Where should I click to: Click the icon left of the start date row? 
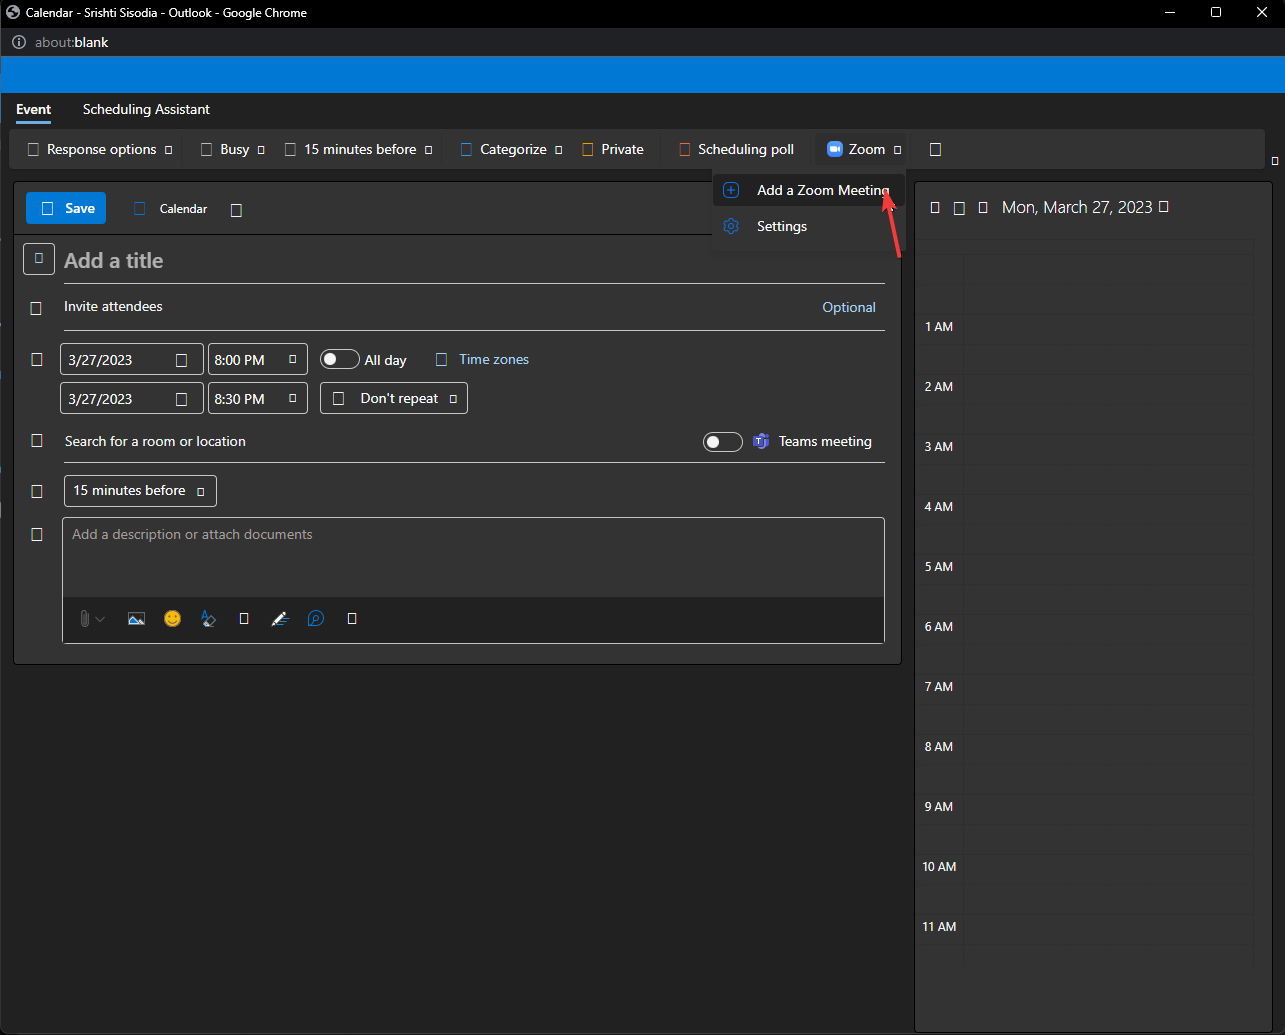(37, 359)
